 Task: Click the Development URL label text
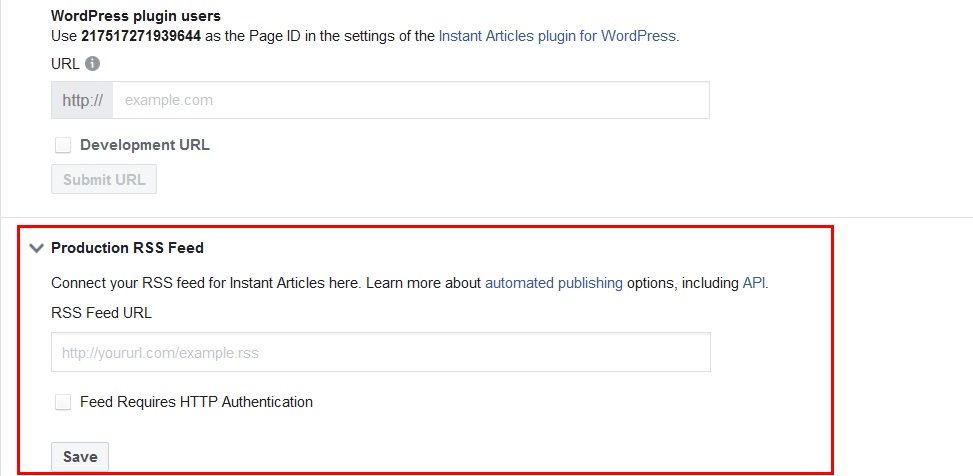[144, 145]
